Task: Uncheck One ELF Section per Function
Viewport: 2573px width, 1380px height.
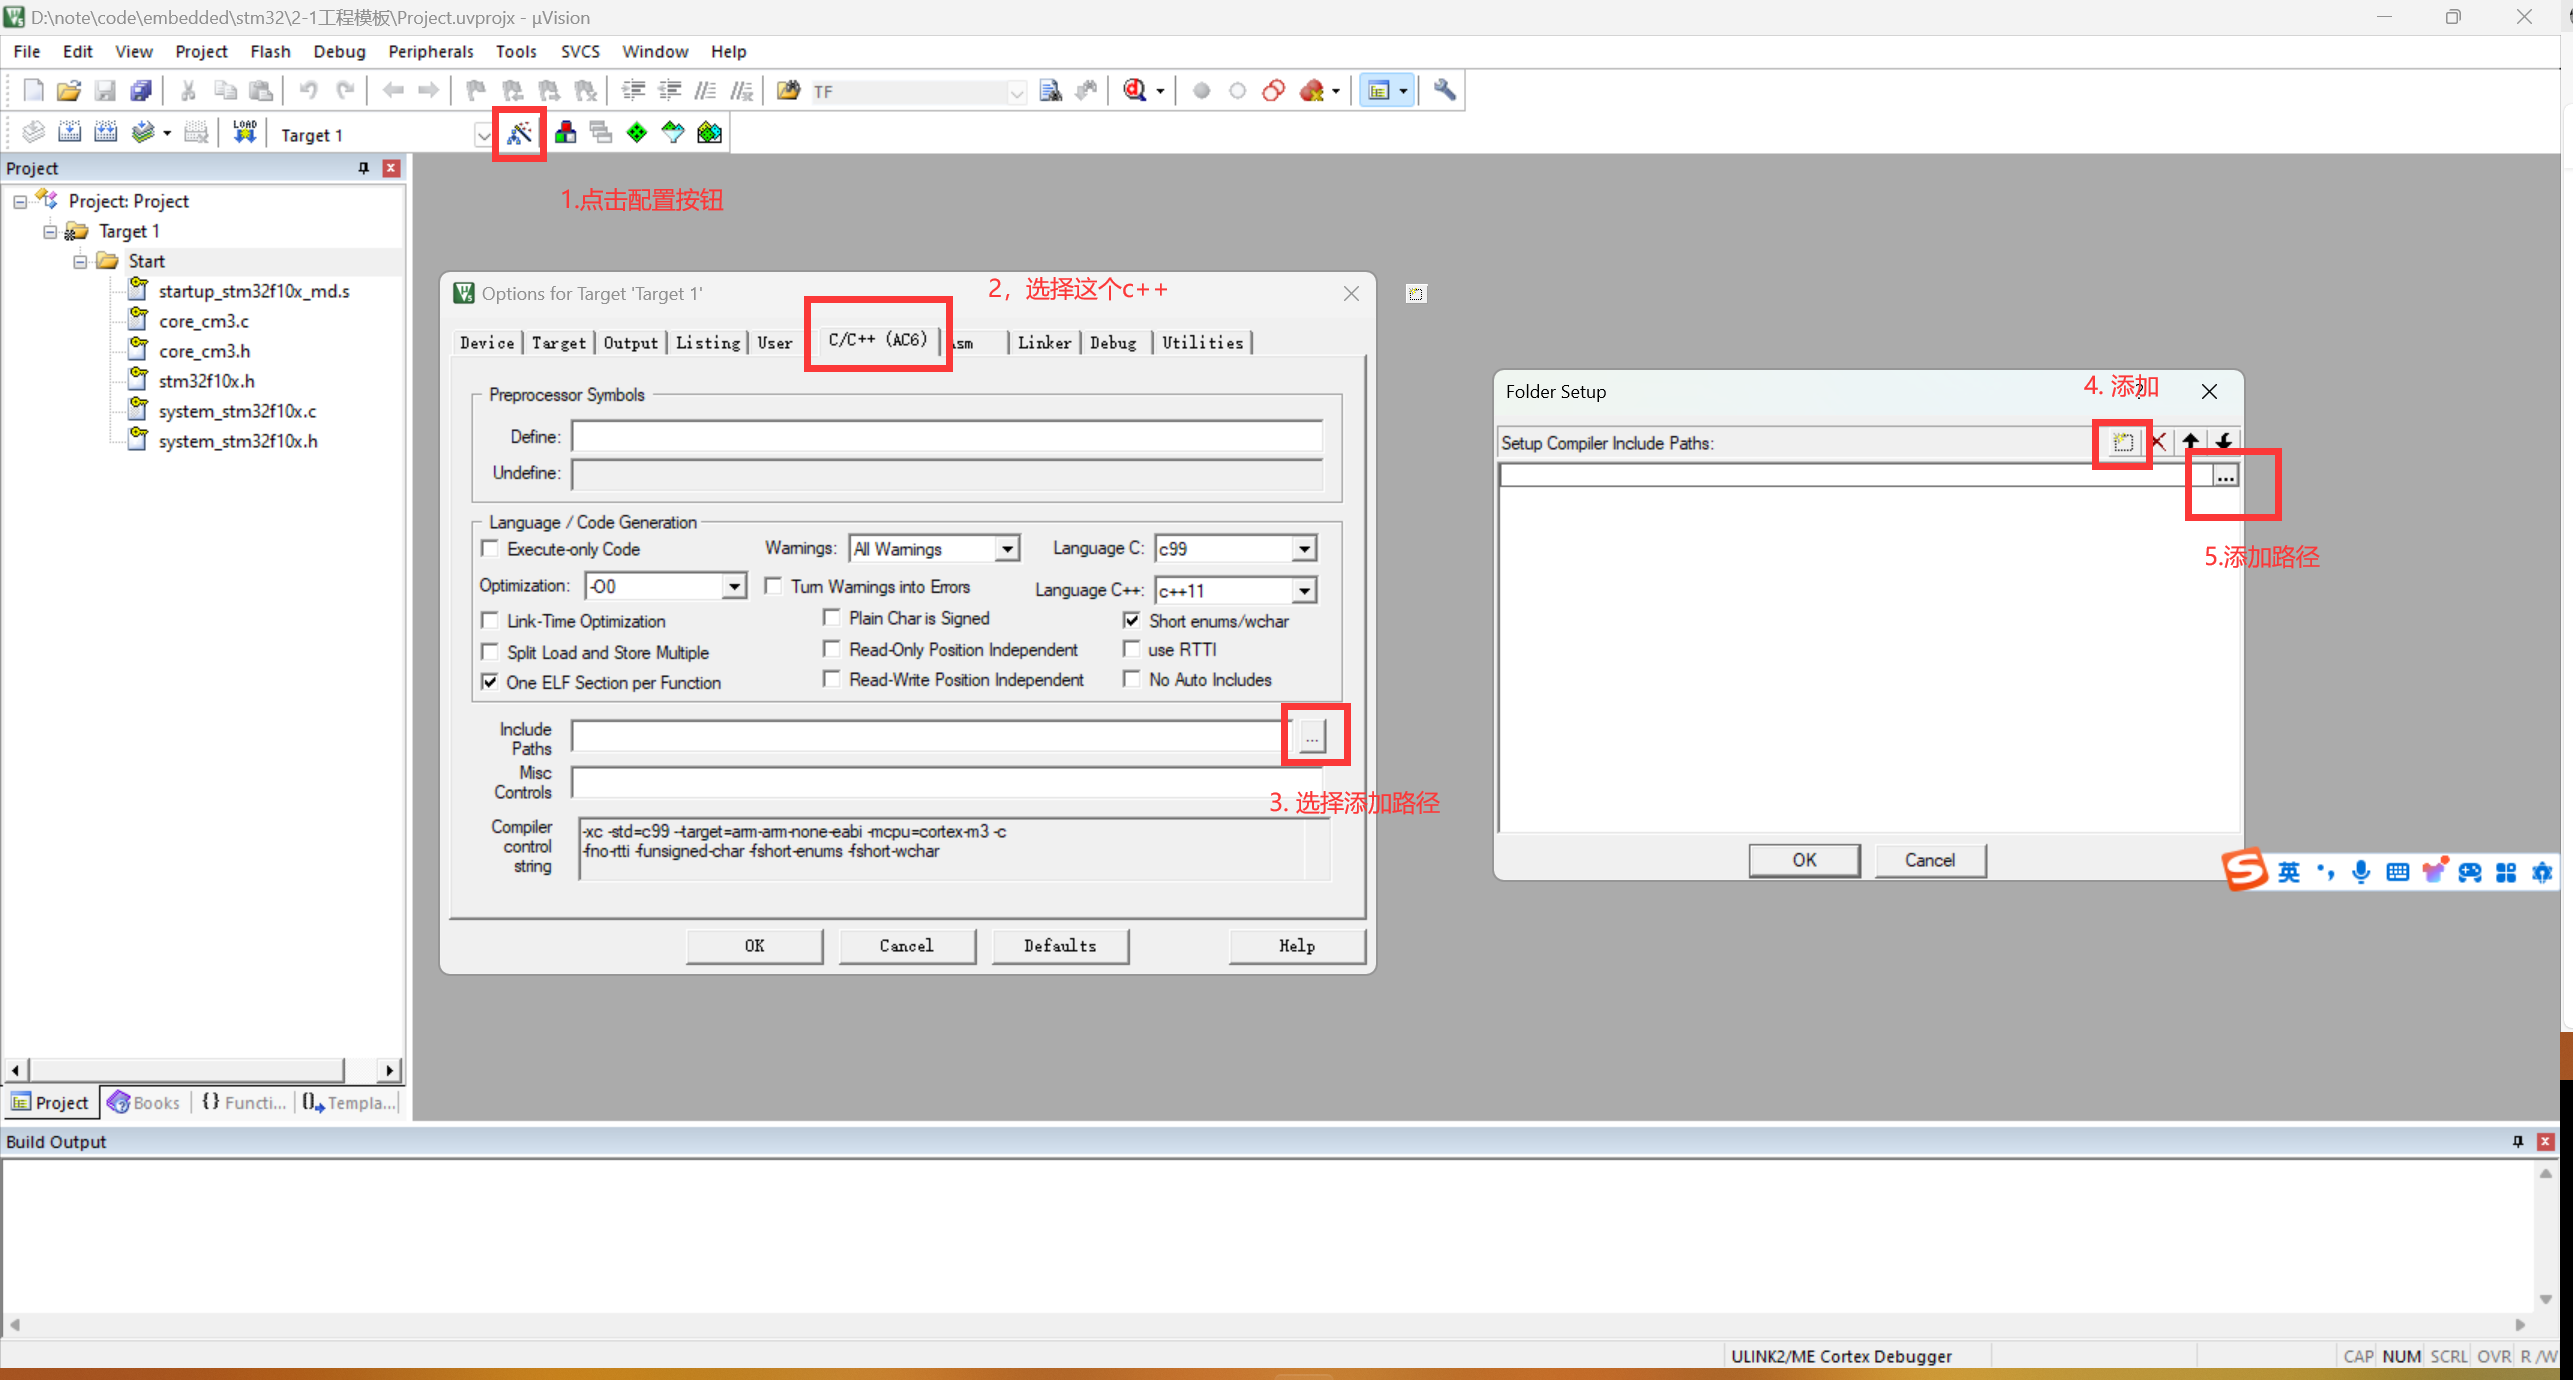Action: click(490, 682)
